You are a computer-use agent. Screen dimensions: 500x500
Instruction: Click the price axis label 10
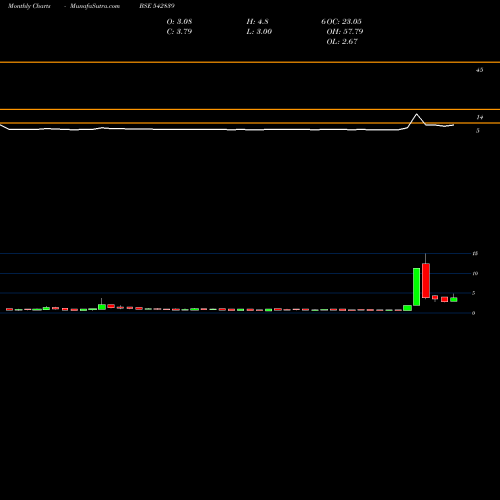[475, 274]
